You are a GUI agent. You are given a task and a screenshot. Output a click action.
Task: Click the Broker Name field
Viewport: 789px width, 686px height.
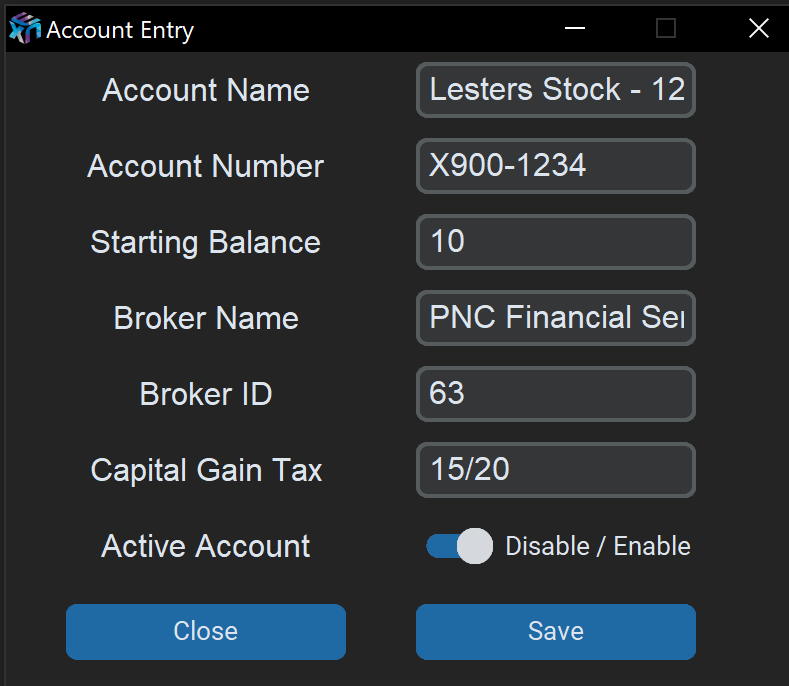[555, 318]
